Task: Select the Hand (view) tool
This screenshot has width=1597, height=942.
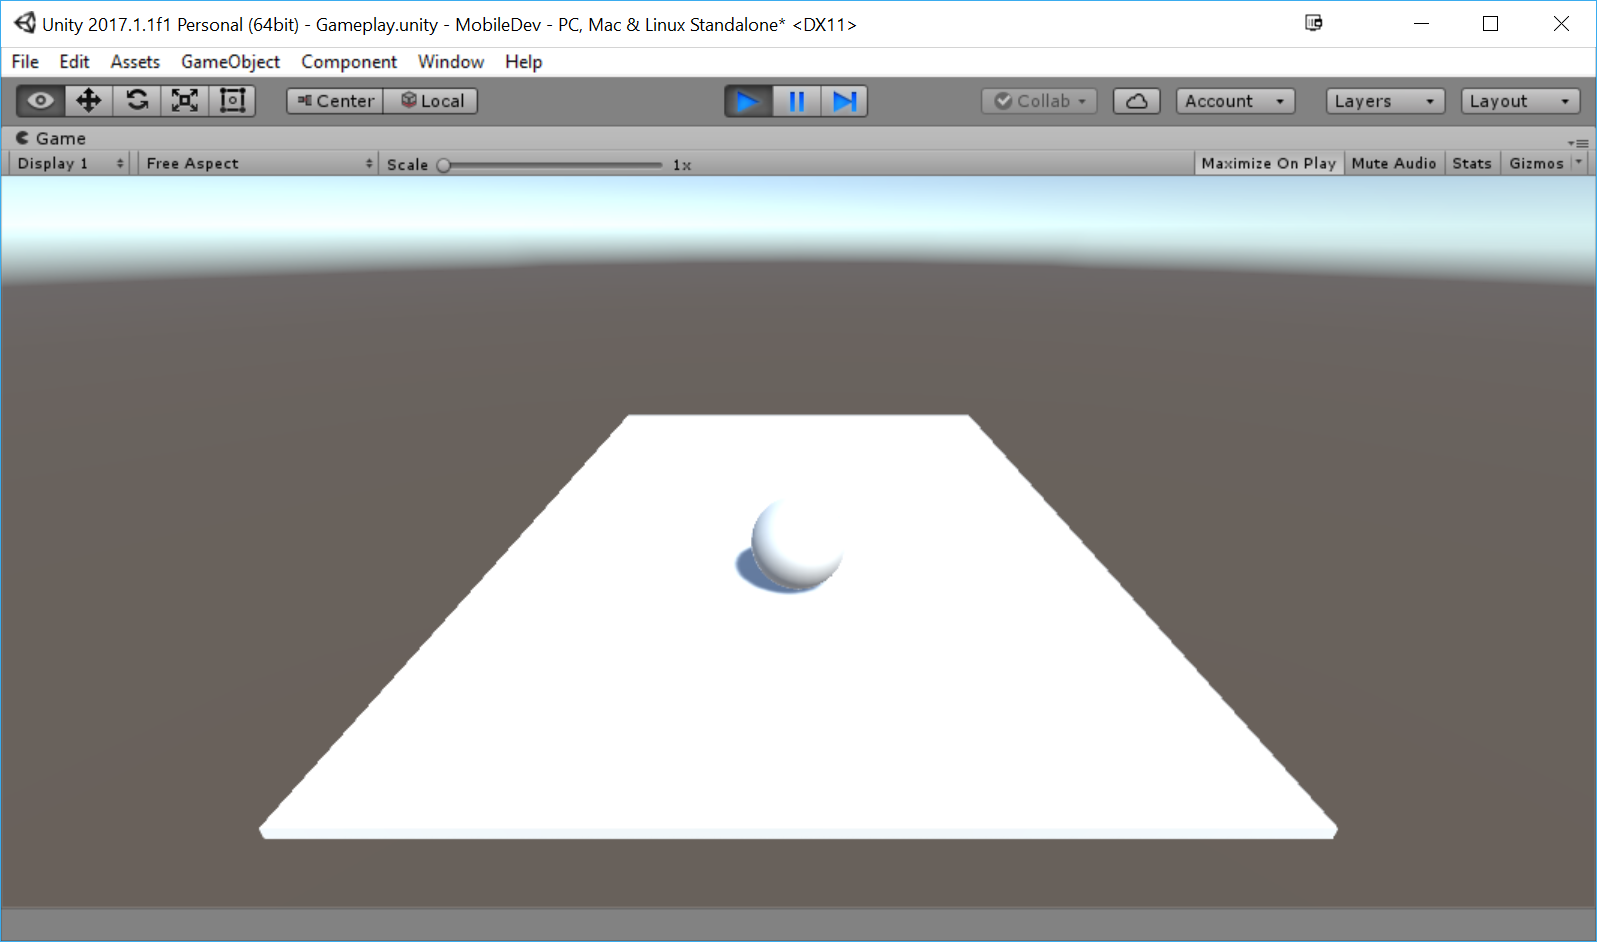Action: 41,101
